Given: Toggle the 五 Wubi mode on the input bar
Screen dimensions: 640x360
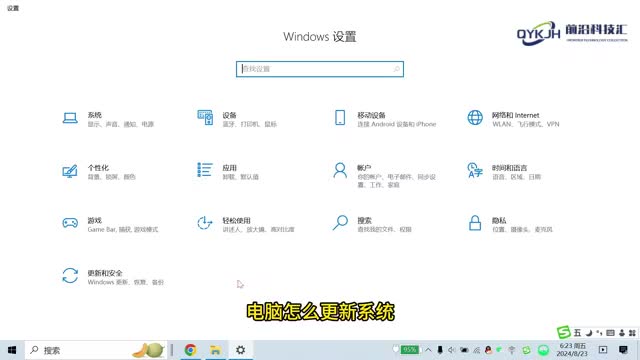Looking at the screenshot, I should [577, 333].
